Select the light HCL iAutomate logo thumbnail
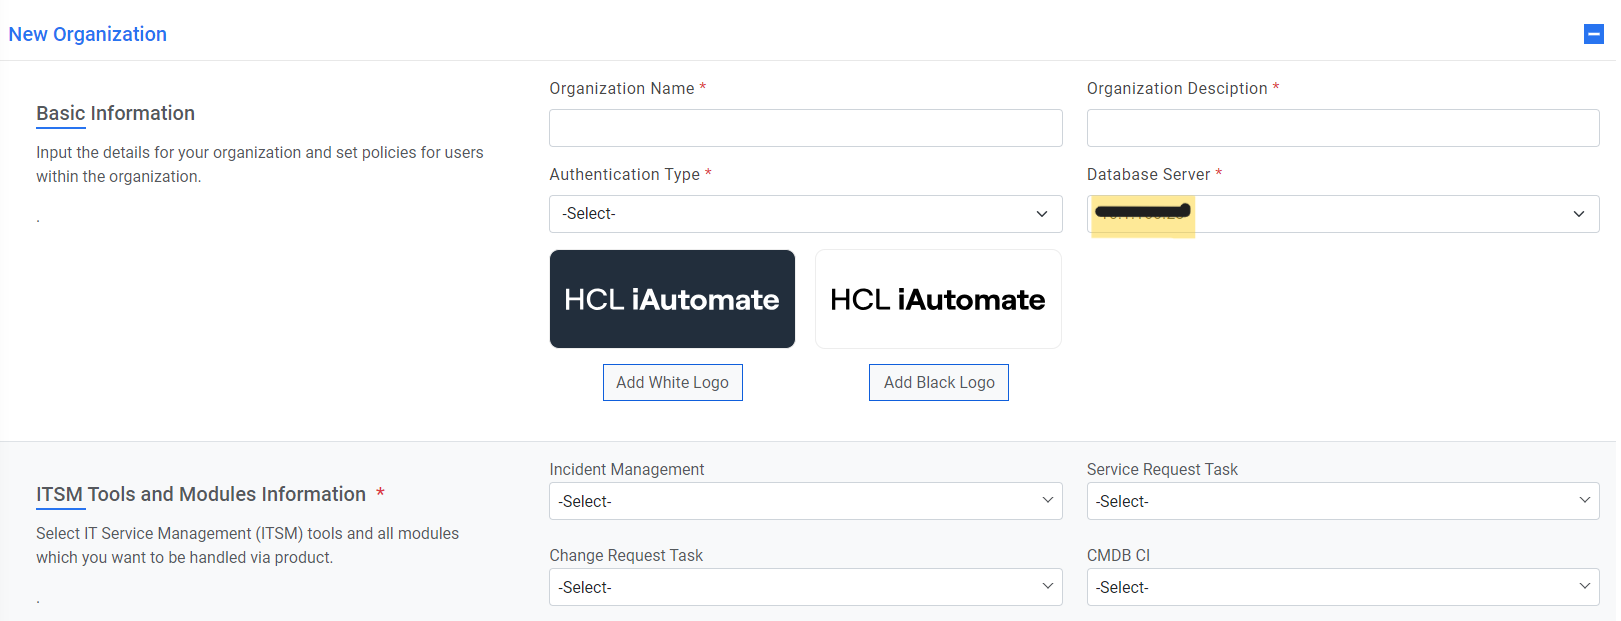The image size is (1621, 621). (938, 299)
